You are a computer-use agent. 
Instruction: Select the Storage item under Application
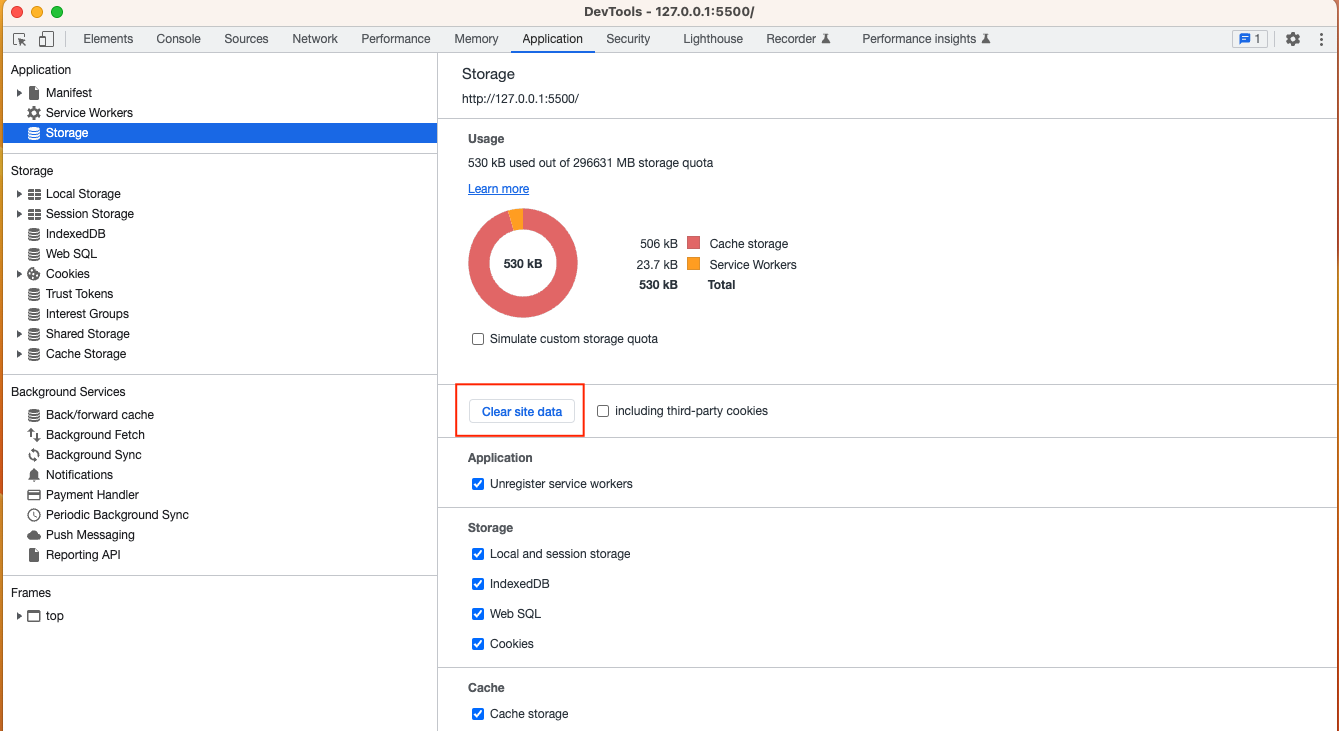[220, 133]
